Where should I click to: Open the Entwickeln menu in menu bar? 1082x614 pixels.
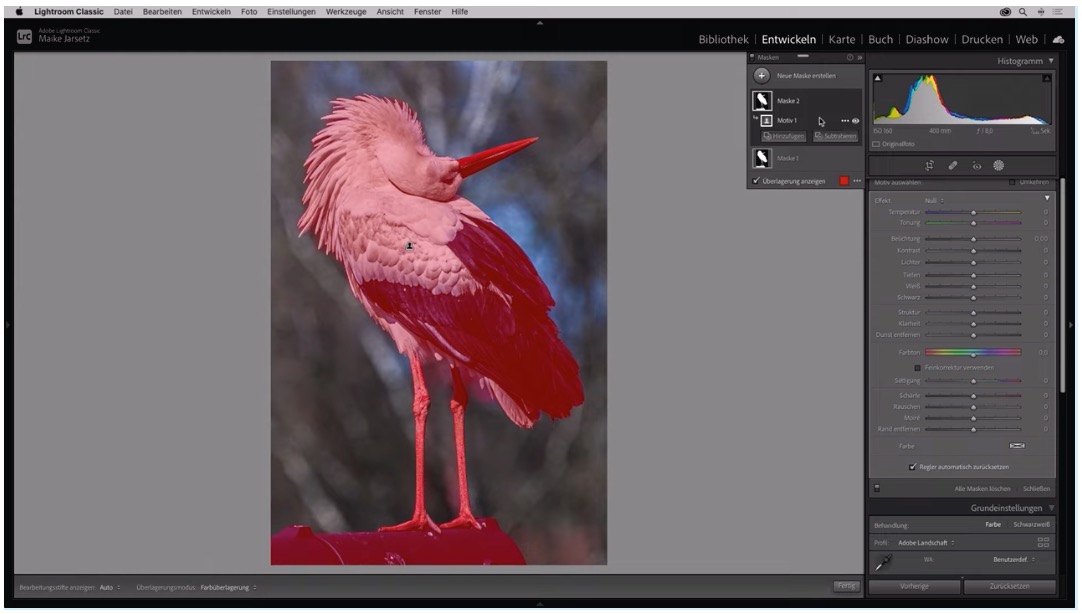coord(211,12)
